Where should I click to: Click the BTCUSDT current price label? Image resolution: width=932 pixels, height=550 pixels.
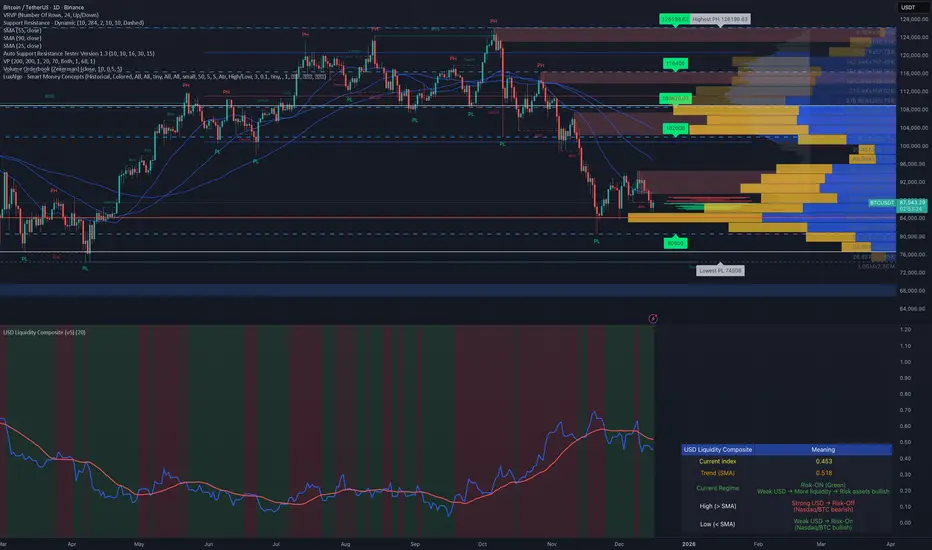click(882, 203)
